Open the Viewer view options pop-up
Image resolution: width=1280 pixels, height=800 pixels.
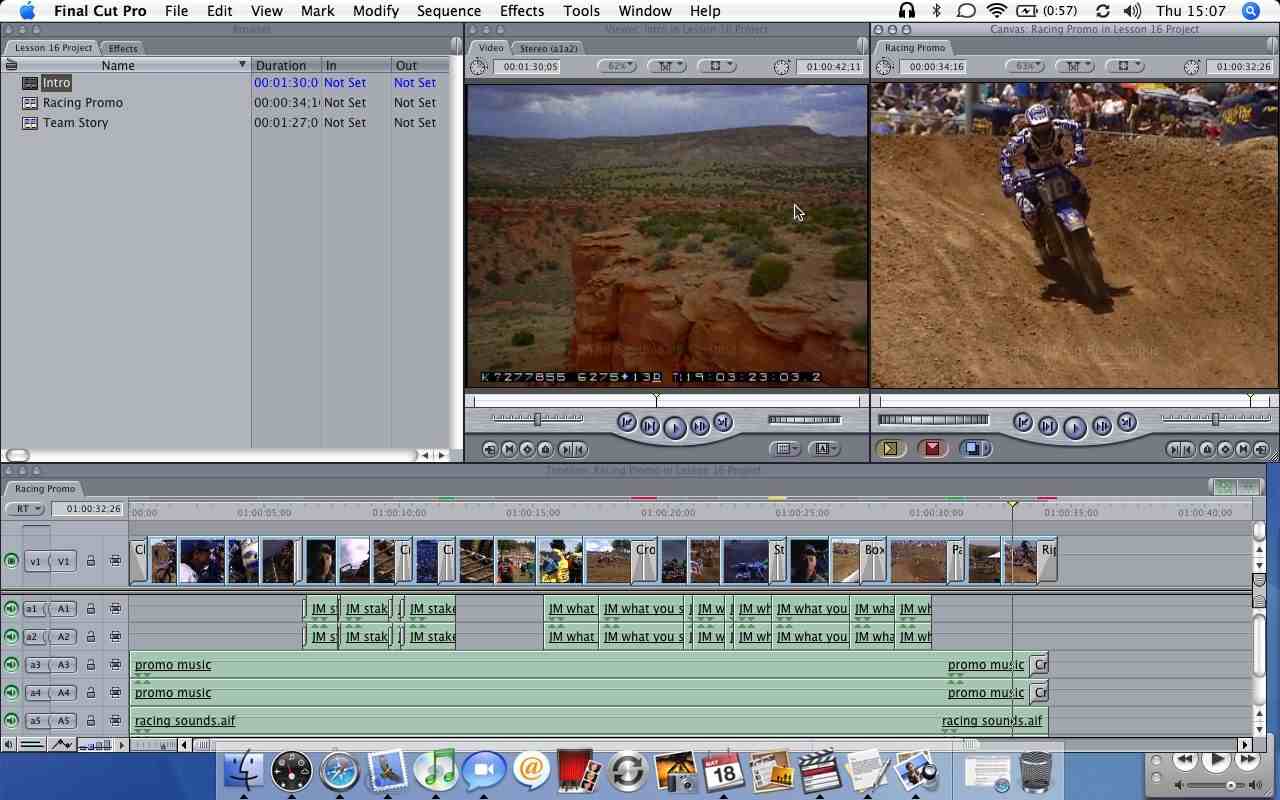click(x=717, y=66)
